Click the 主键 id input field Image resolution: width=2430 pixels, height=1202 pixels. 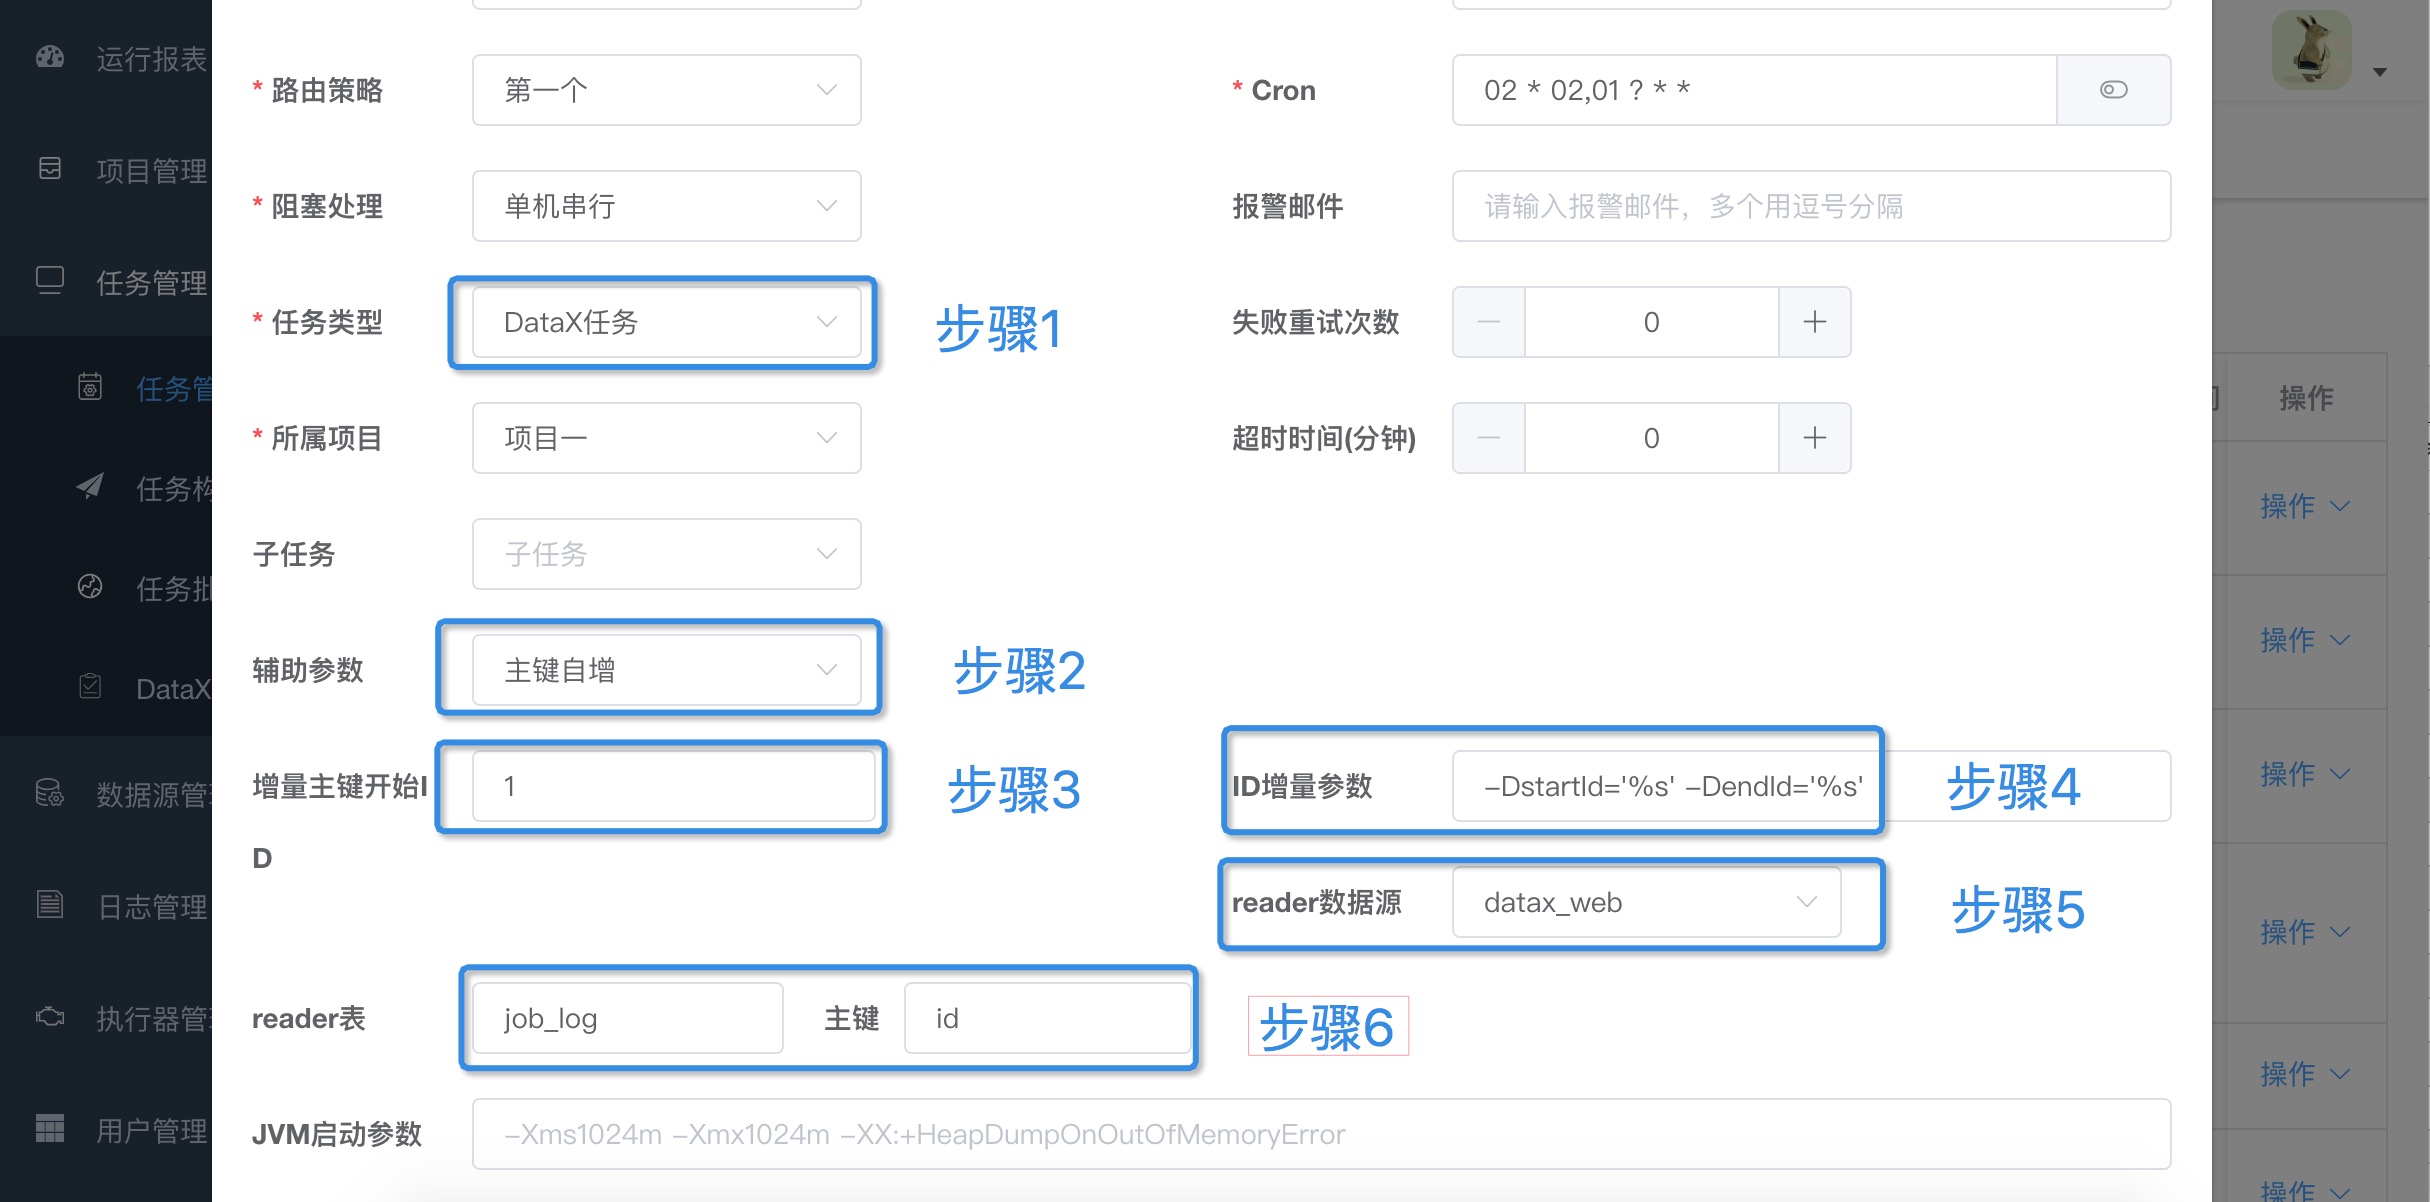tap(1047, 1018)
